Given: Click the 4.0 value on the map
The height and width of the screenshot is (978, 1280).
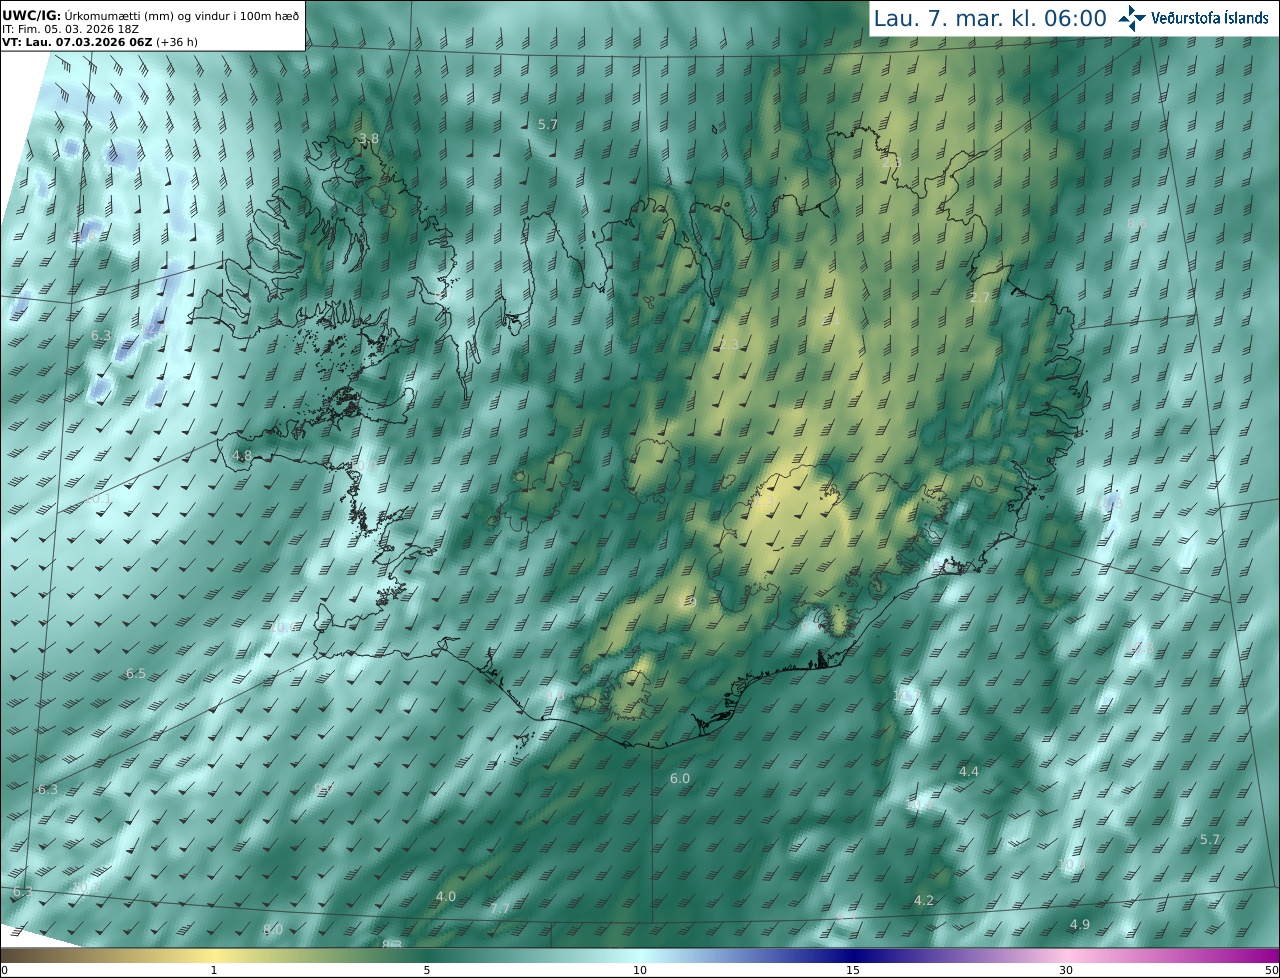Looking at the screenshot, I should click(446, 896).
